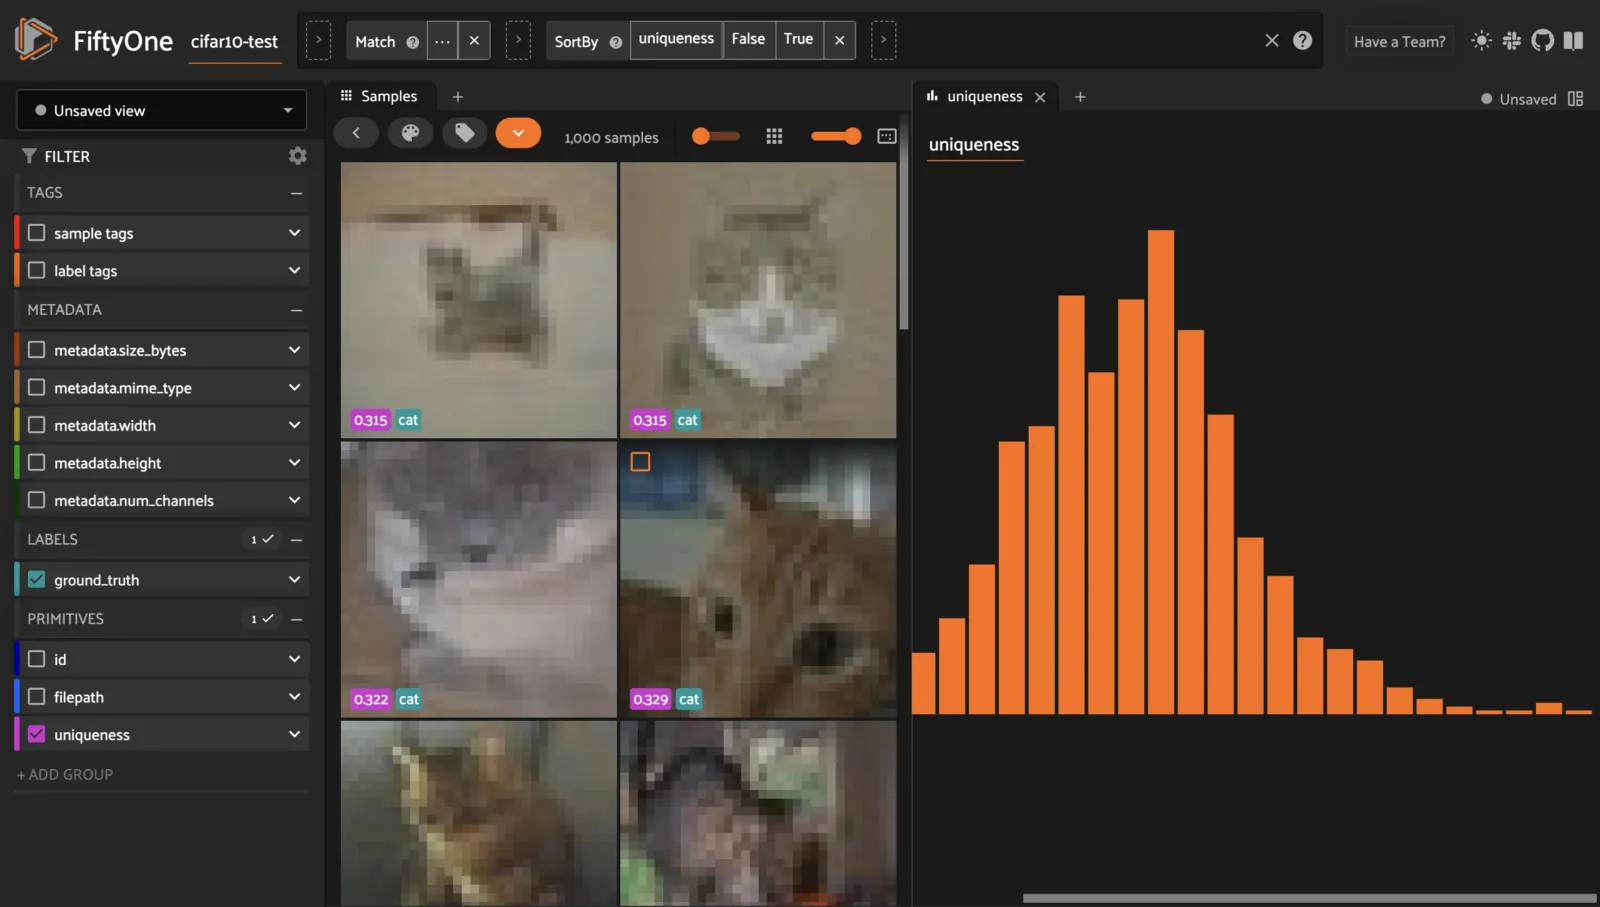The height and width of the screenshot is (907, 1600).
Task: Toggle the sample tags checkbox
Action: 37,232
